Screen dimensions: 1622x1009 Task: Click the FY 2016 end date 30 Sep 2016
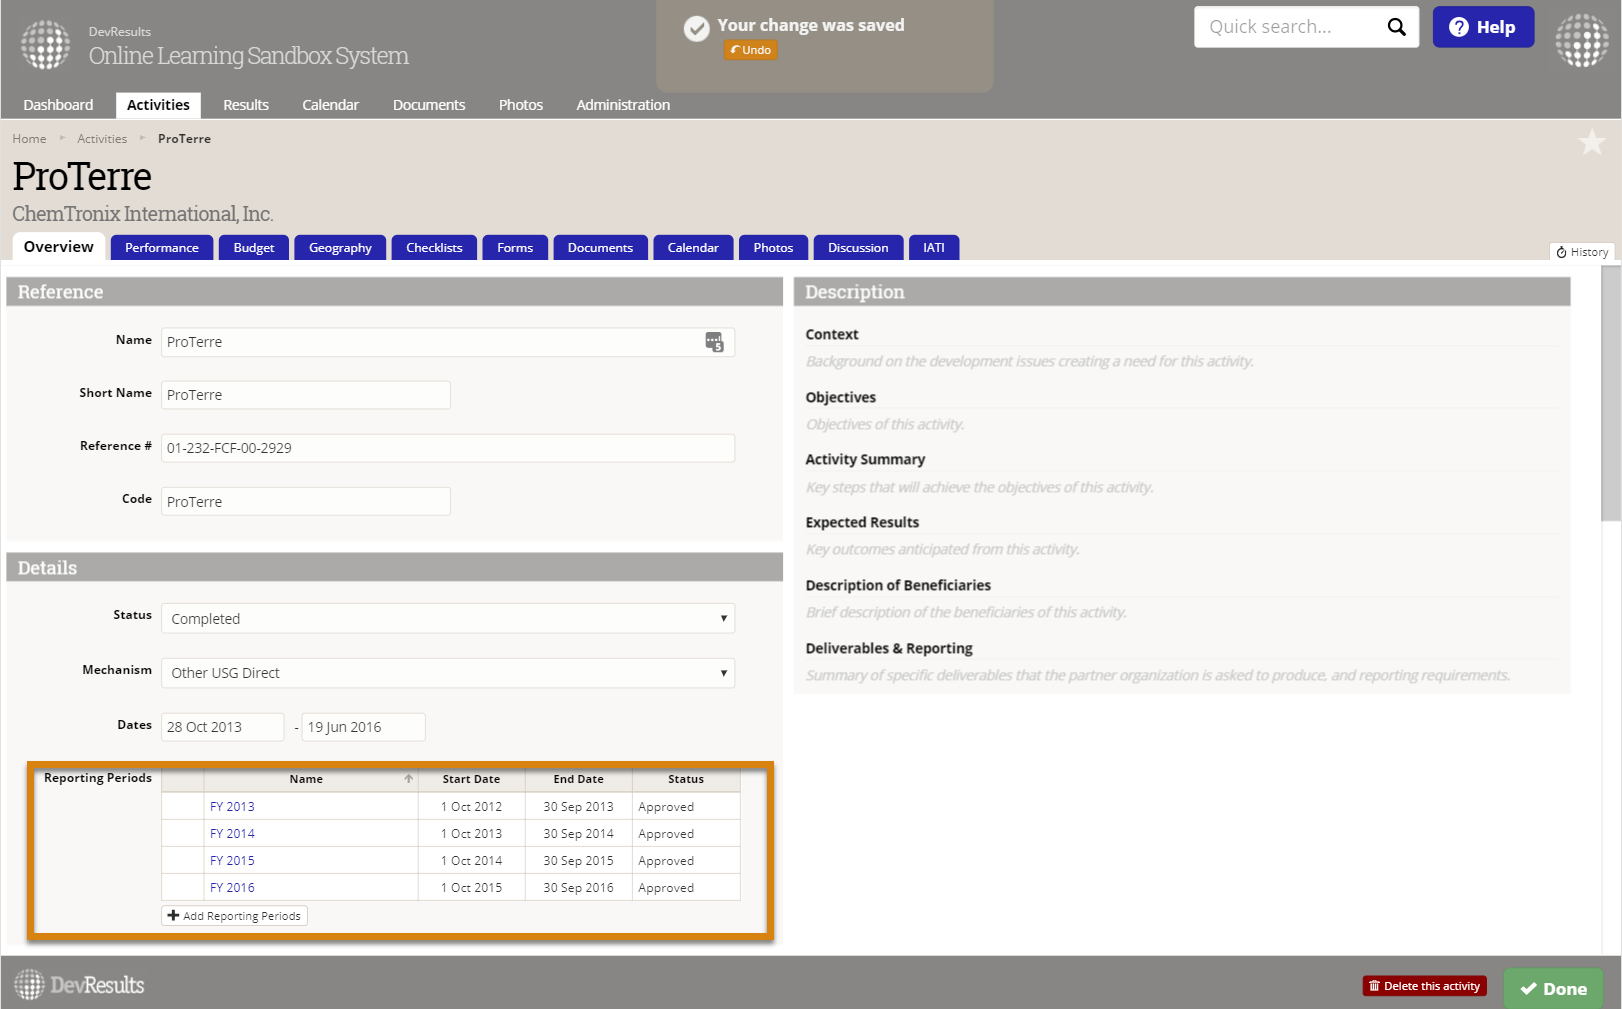(579, 888)
